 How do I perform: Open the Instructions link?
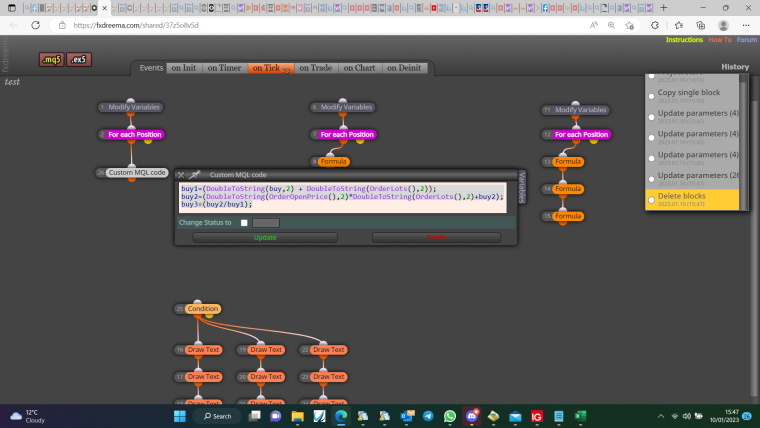(684, 40)
